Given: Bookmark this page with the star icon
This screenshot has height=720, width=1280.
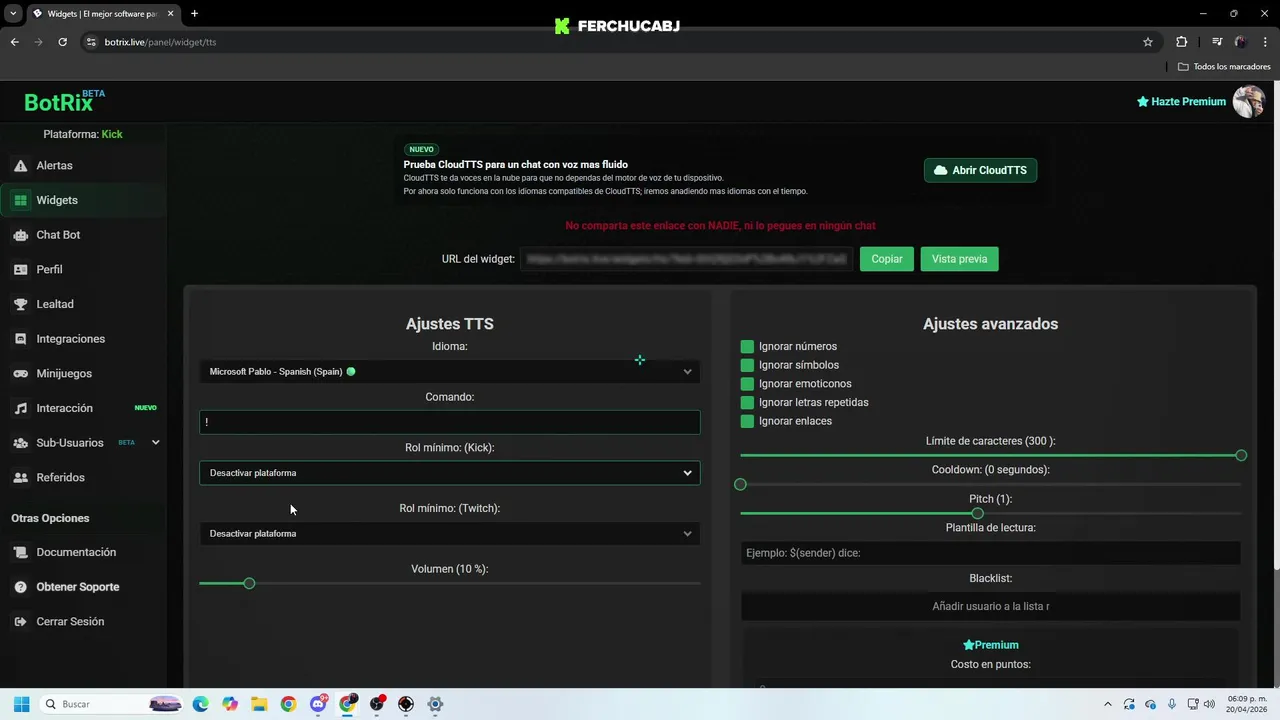Looking at the screenshot, I should pos(1148,42).
